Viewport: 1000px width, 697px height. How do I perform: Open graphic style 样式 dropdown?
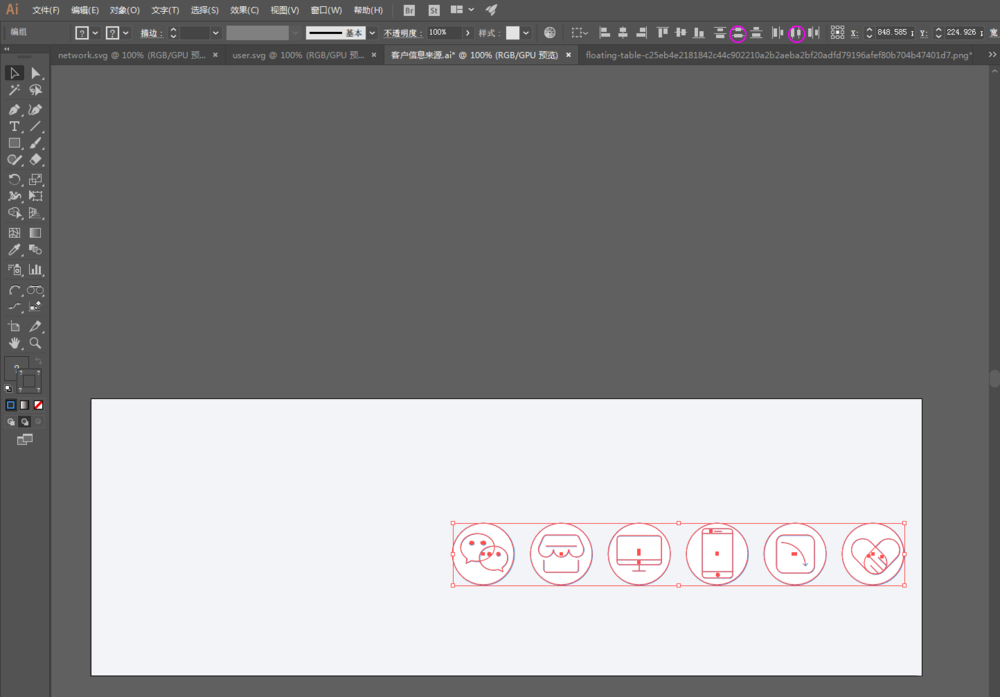click(x=526, y=33)
